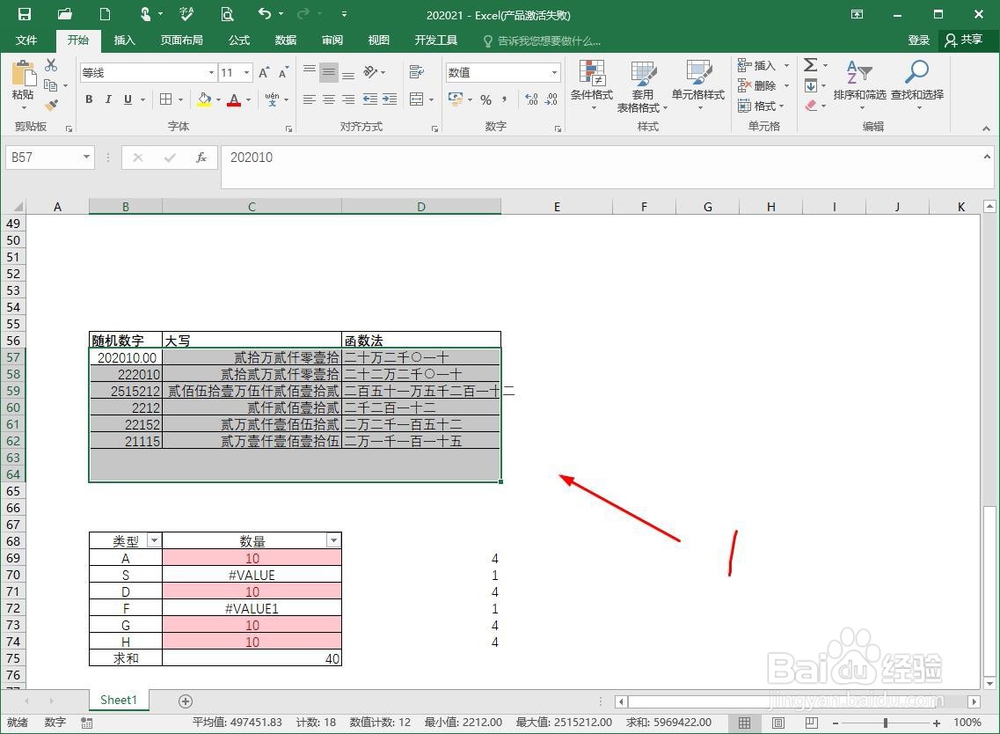
Task: Switch to the 公式 ribbon tab
Action: point(239,40)
